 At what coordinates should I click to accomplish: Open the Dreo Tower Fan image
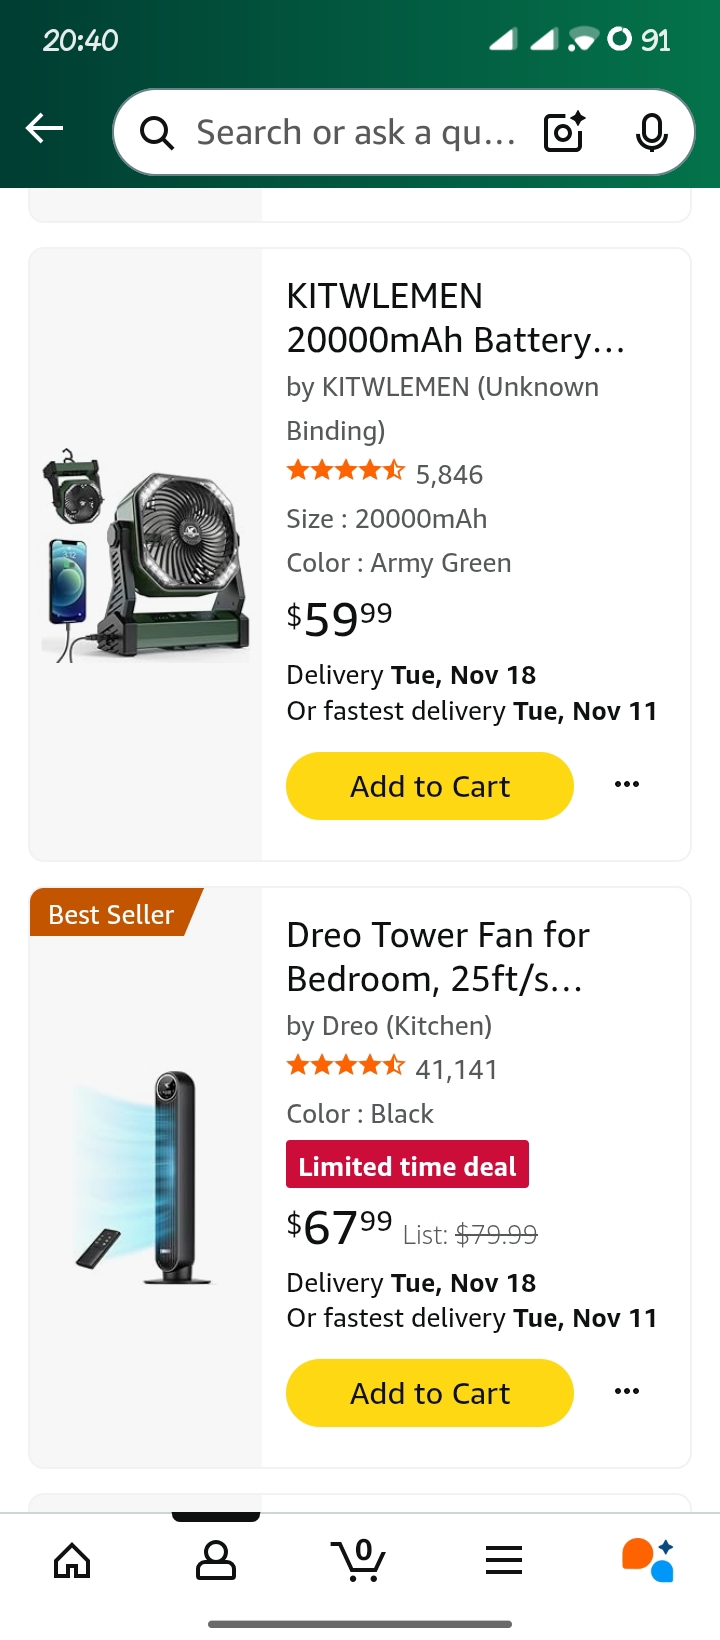pyautogui.click(x=146, y=1178)
